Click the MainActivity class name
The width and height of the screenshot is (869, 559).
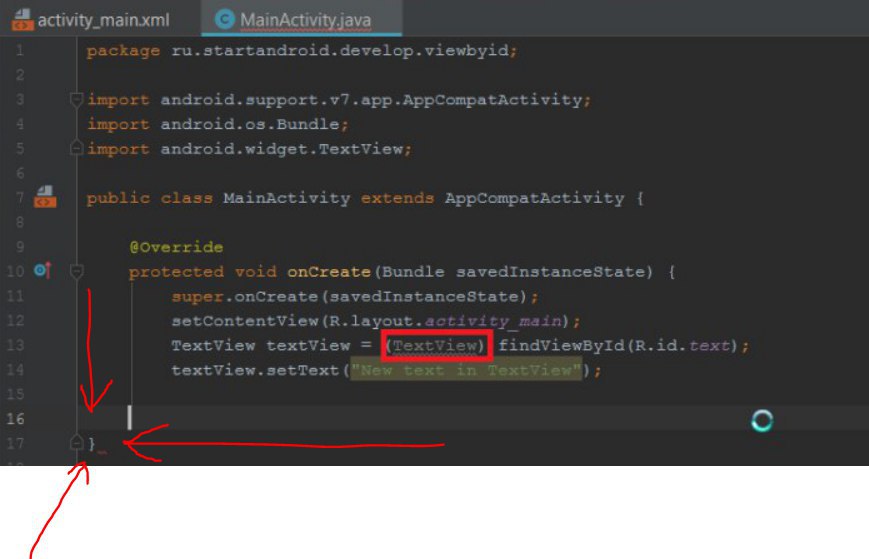[x=287, y=198]
